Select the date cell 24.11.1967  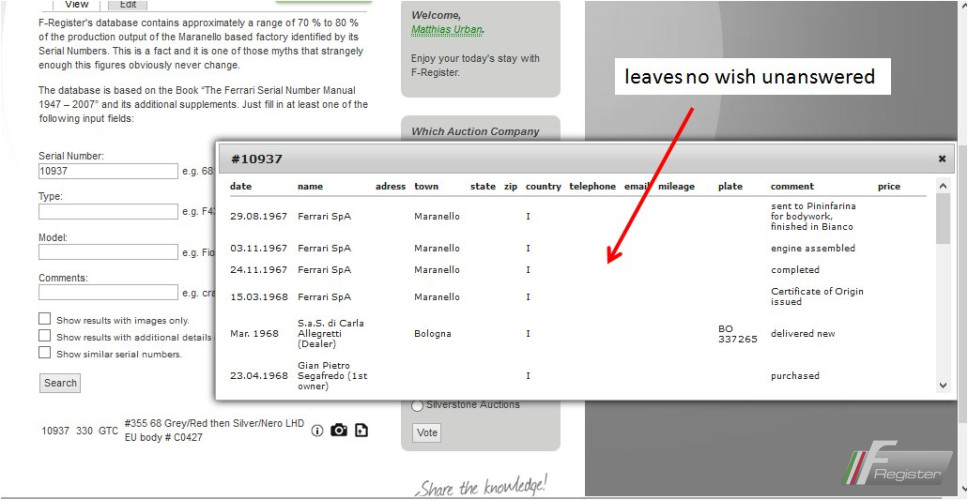(x=259, y=270)
